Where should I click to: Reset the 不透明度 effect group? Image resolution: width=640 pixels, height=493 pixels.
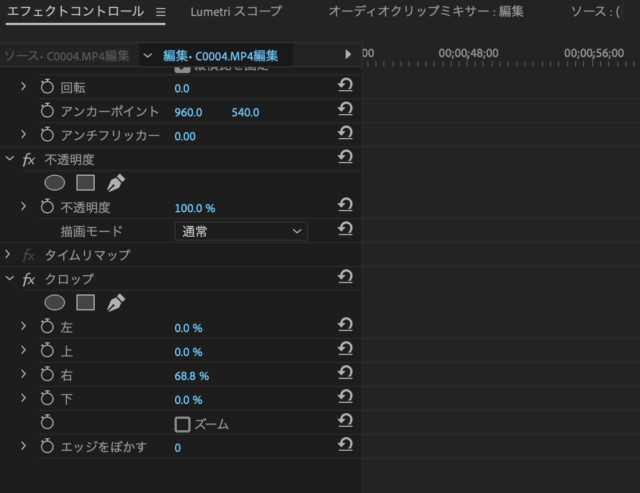tap(345, 157)
